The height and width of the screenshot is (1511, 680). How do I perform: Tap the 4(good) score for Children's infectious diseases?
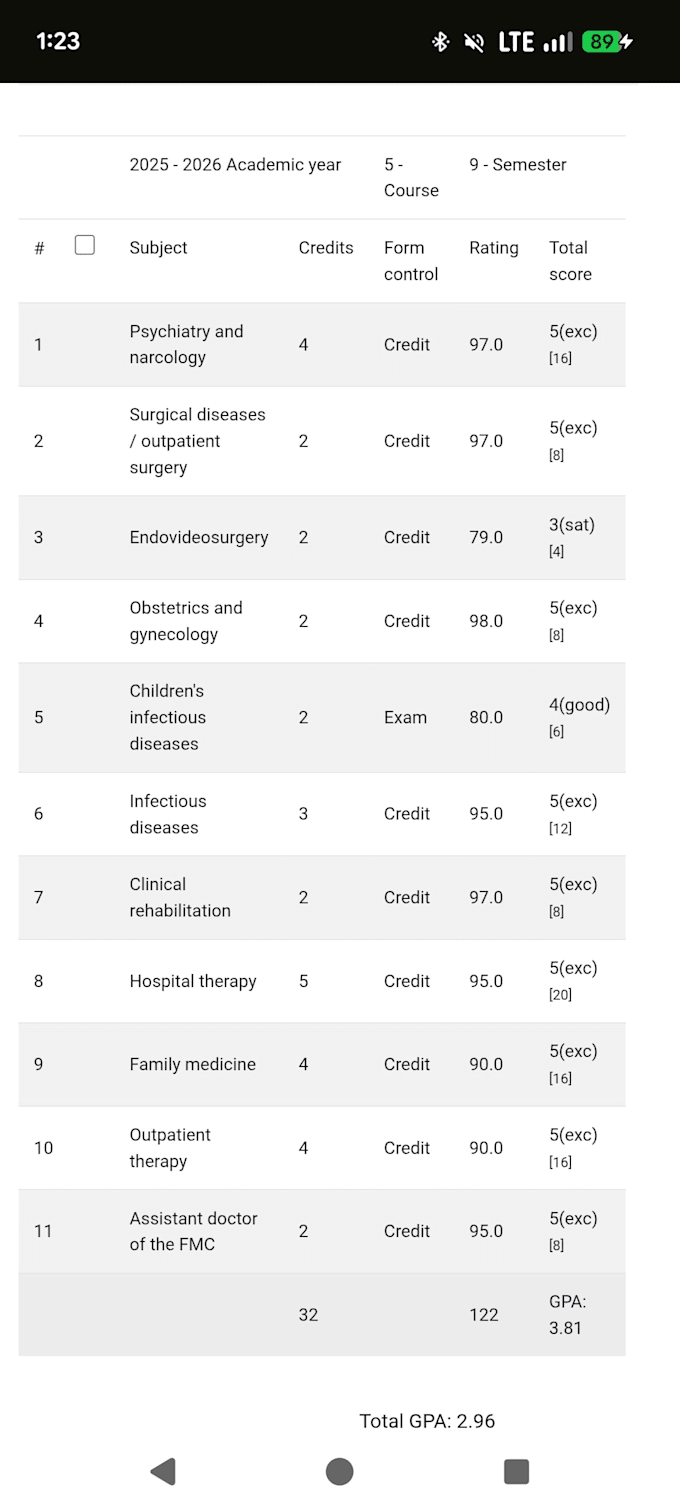579,705
